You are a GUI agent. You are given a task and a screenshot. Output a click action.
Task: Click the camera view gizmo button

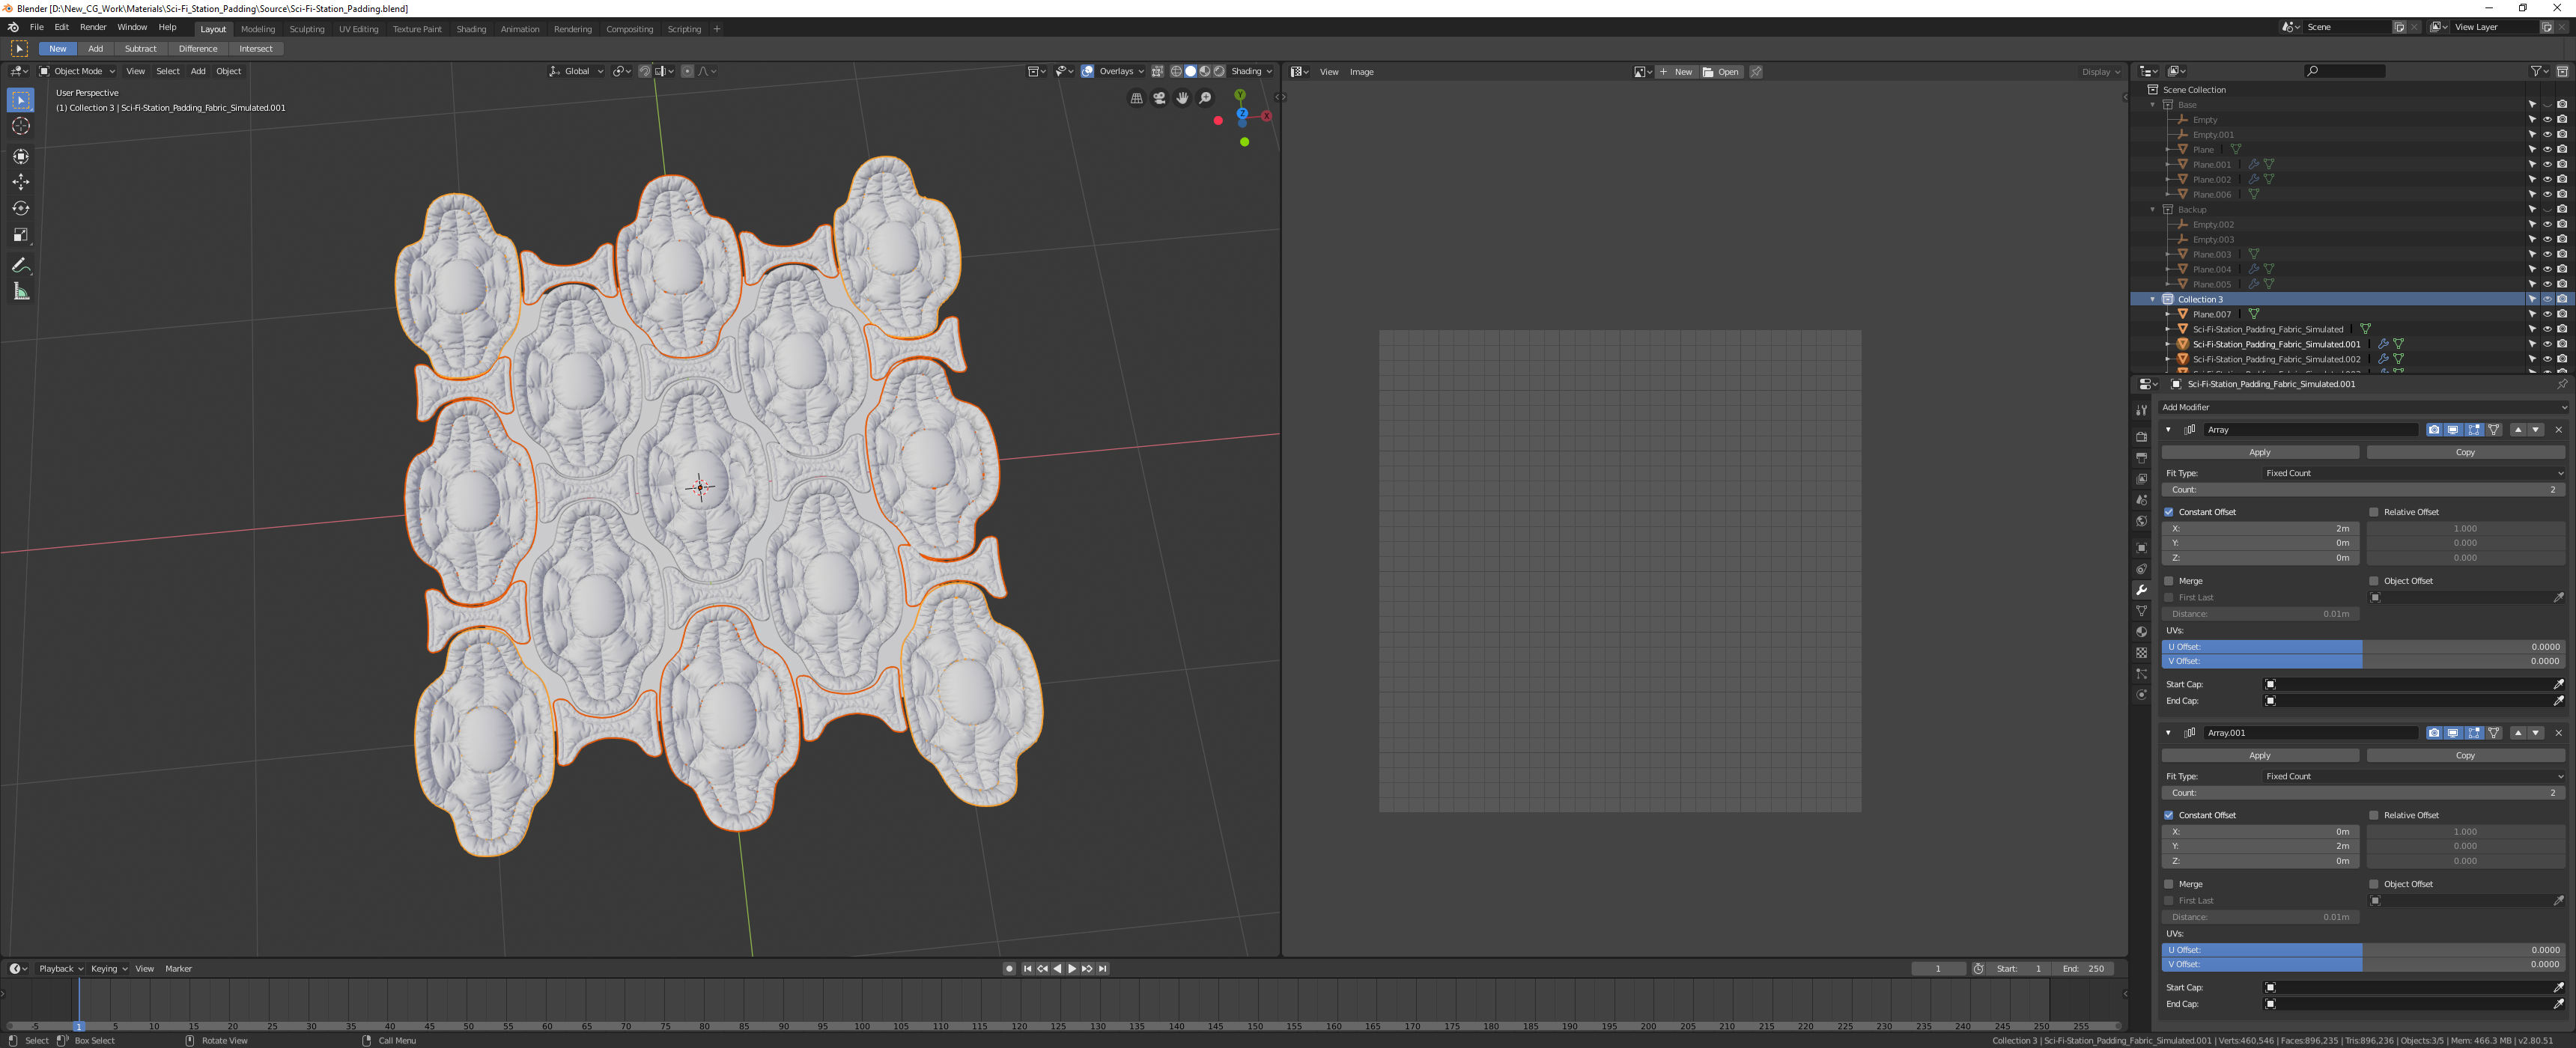click(x=1159, y=98)
